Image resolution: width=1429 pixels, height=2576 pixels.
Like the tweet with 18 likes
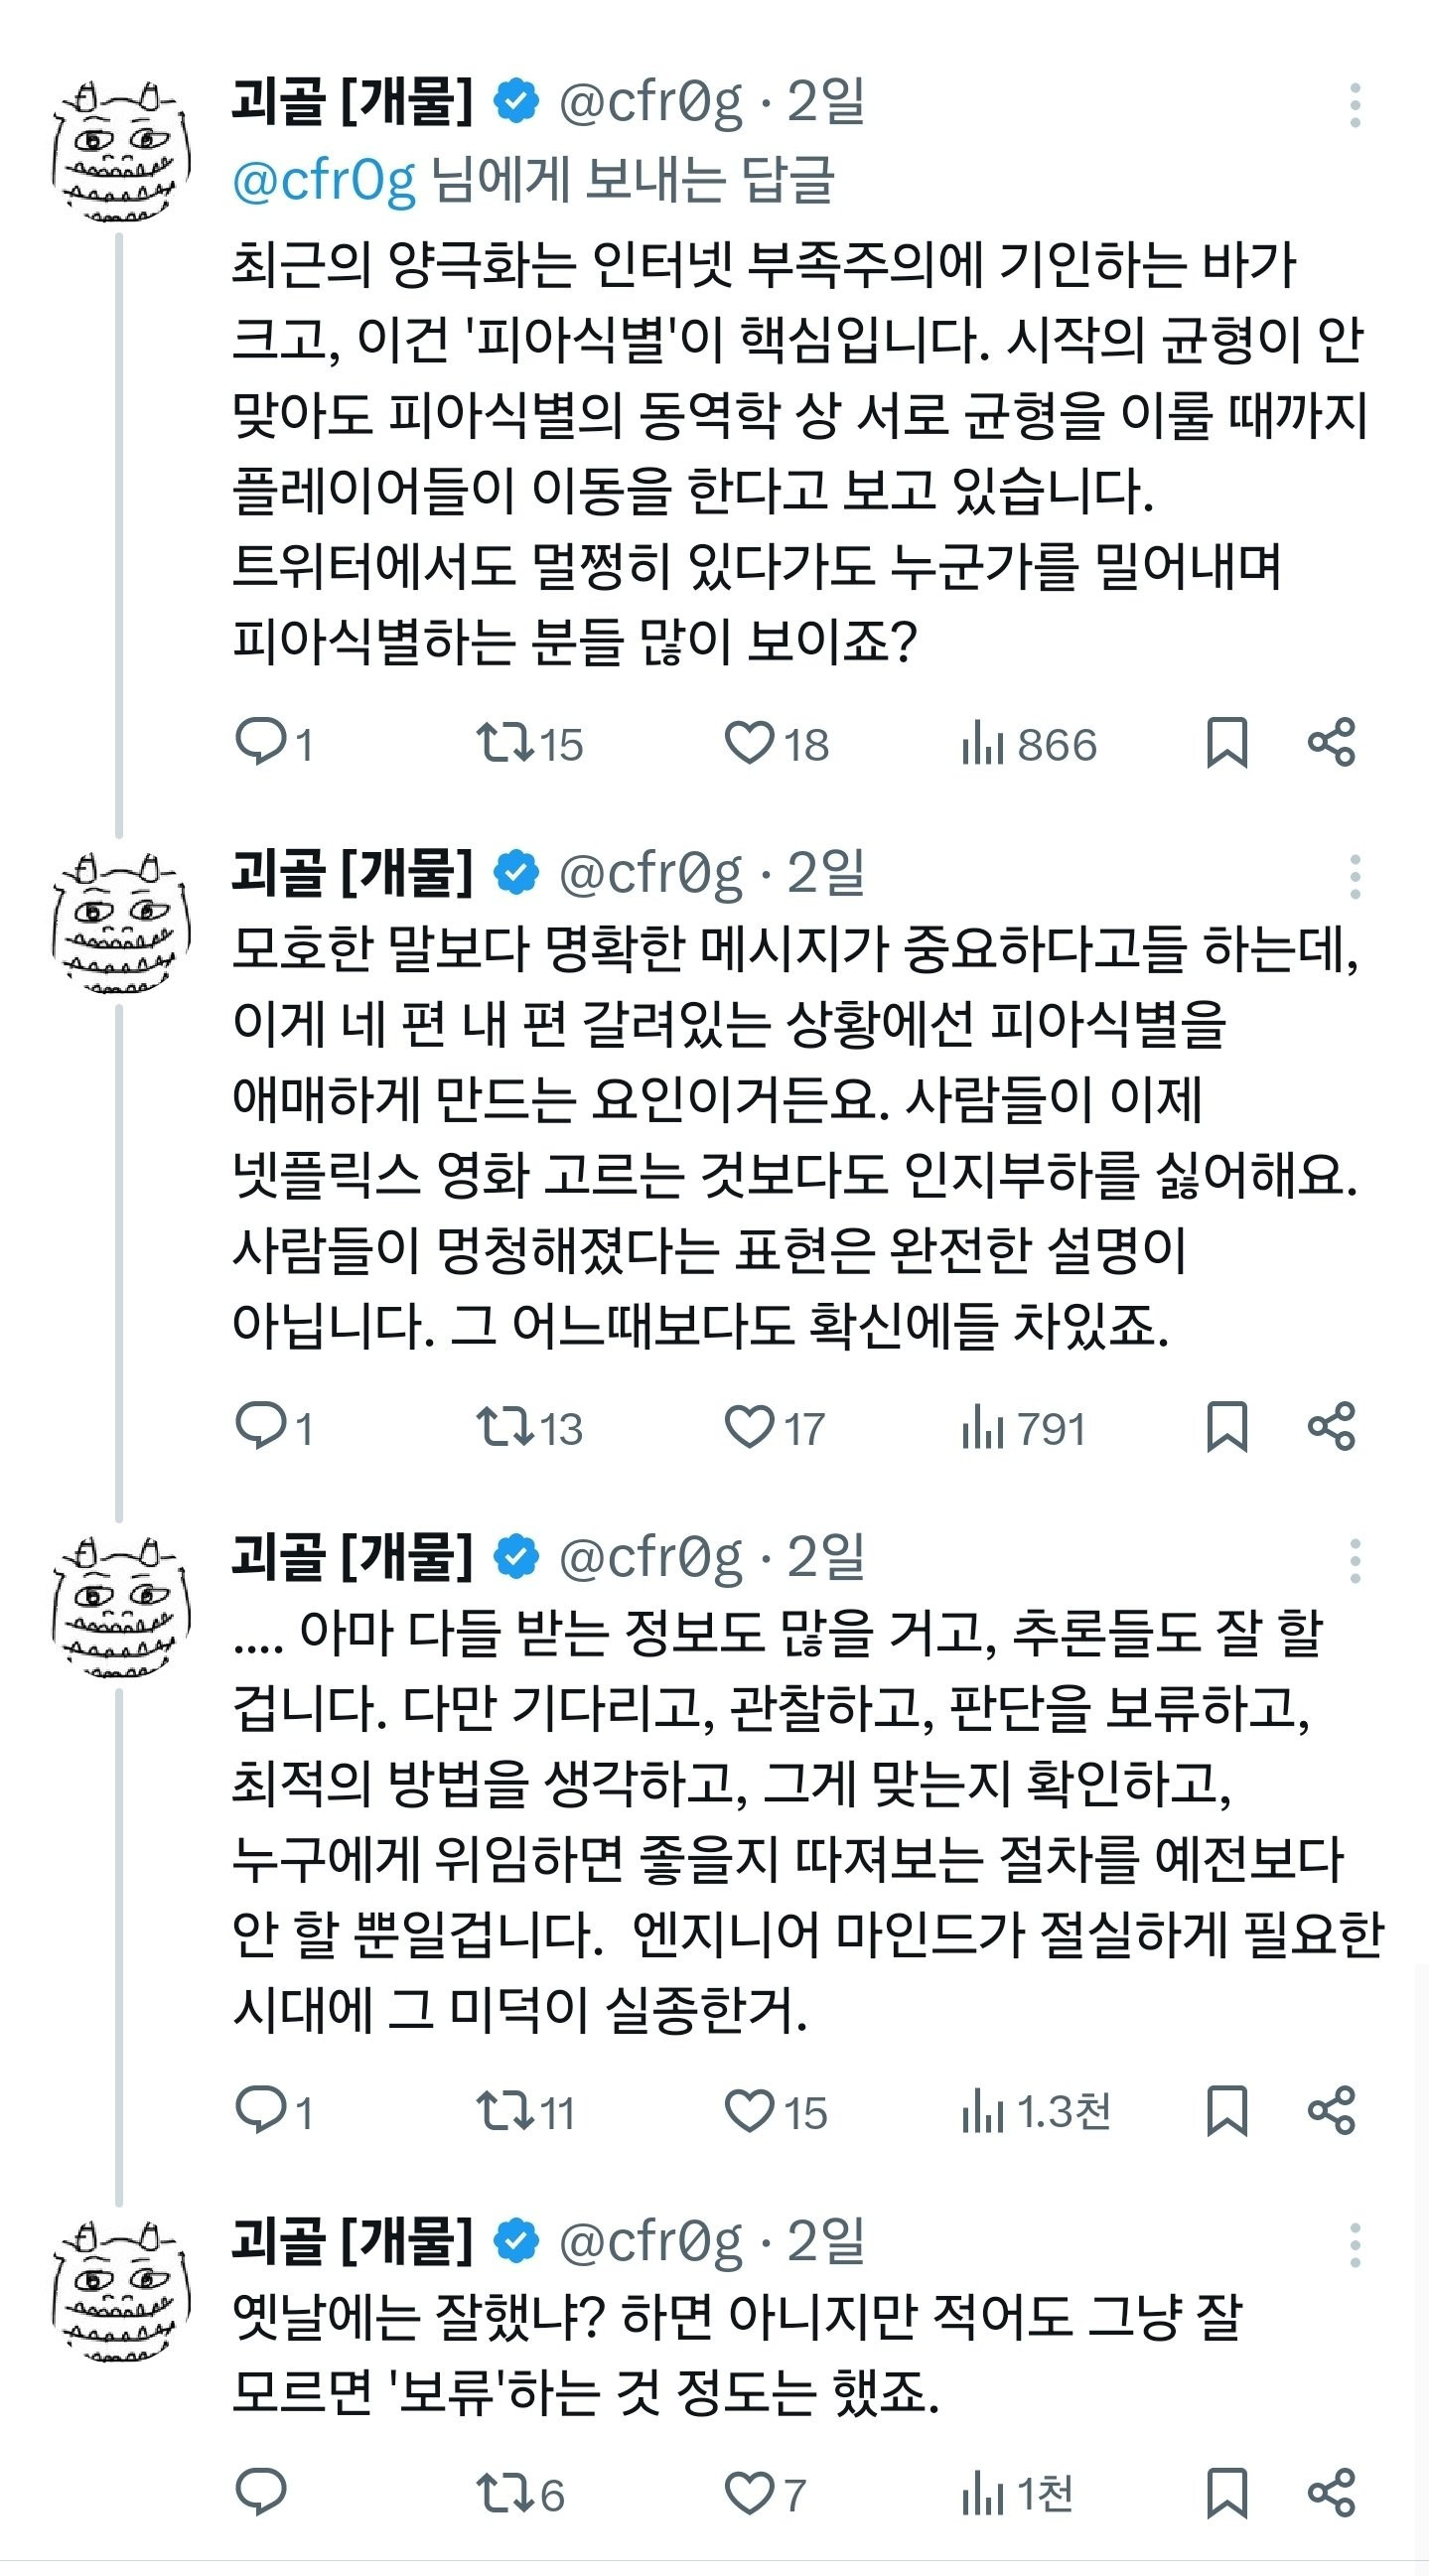(x=749, y=743)
